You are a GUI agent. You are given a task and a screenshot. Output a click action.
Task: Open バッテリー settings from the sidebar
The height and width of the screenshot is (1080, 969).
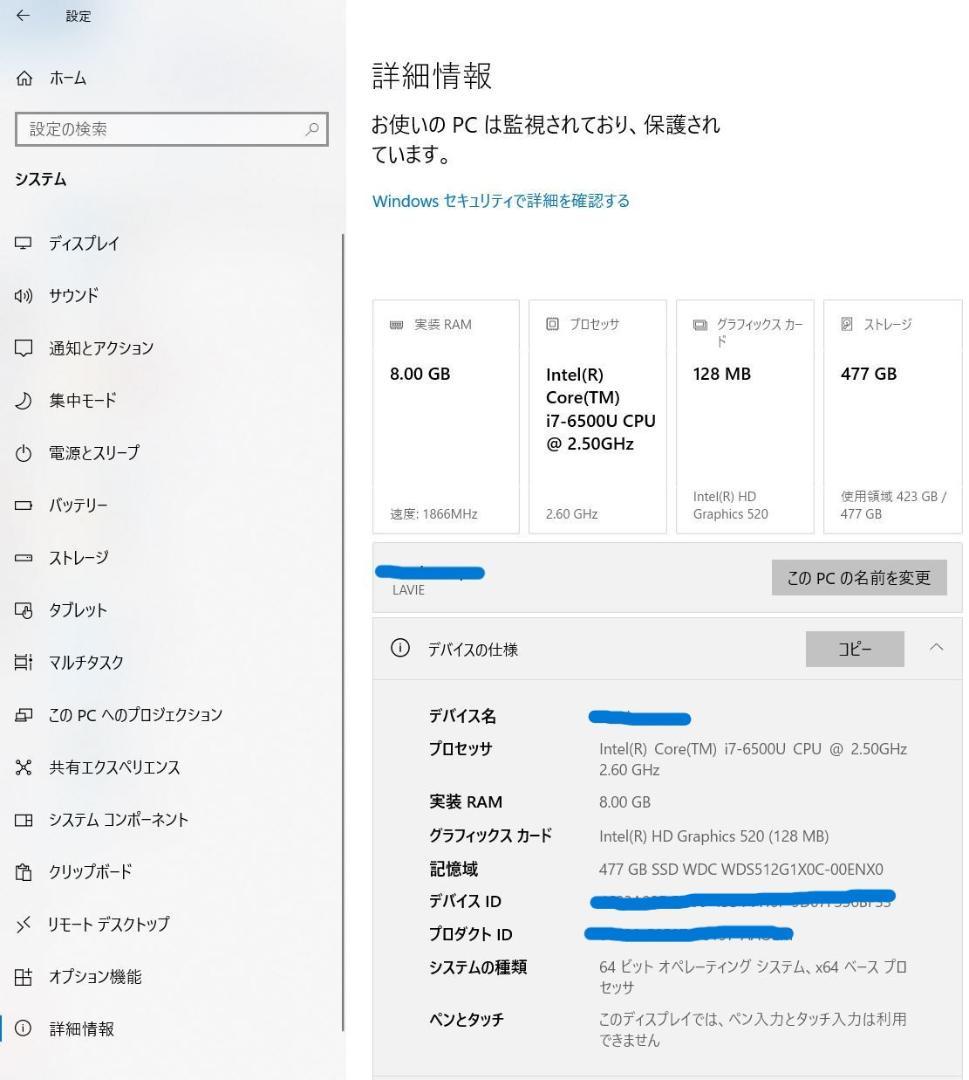(x=76, y=505)
